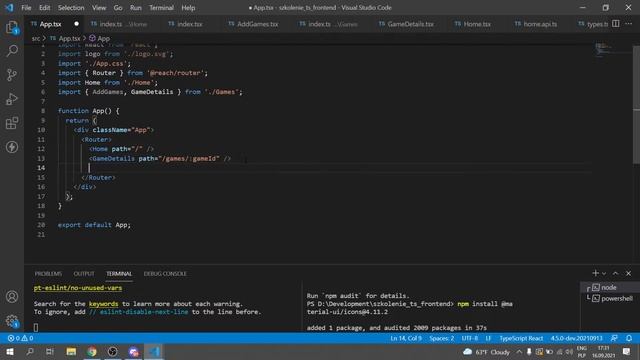Change file encoding UTF-8
The width and height of the screenshot is (640, 360).
469,338
